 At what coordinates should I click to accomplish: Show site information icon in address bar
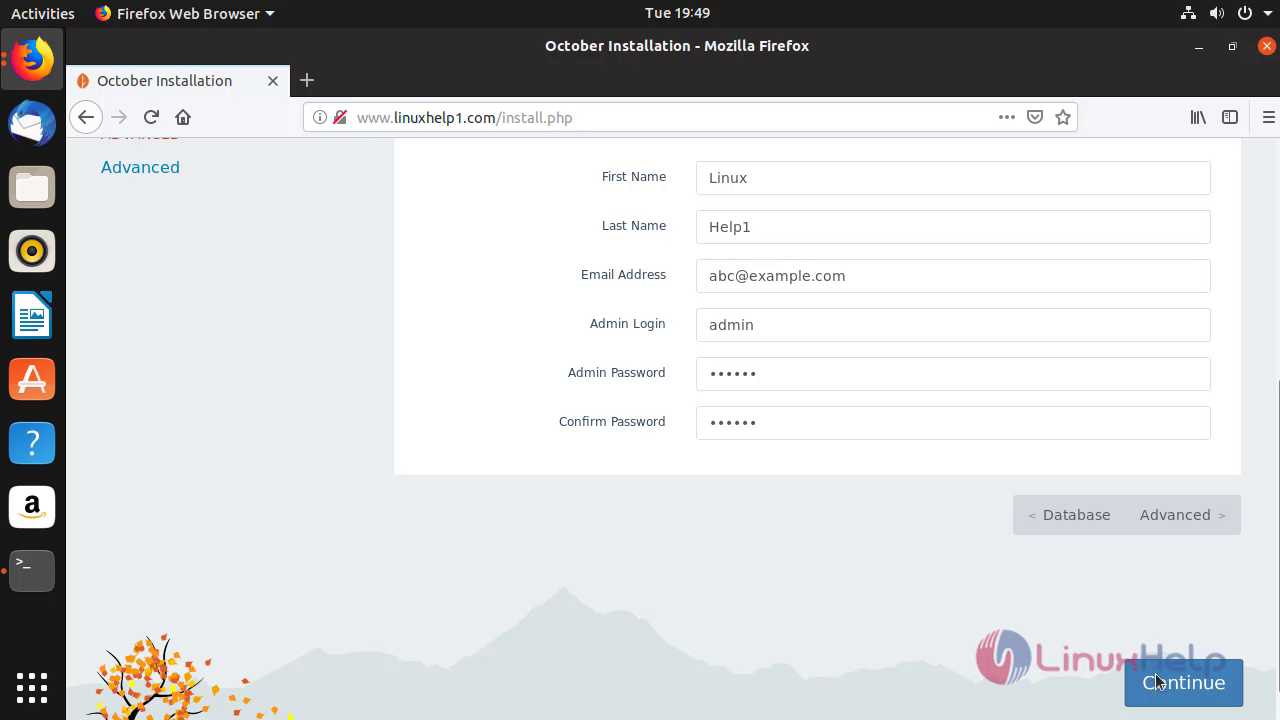[x=319, y=117]
